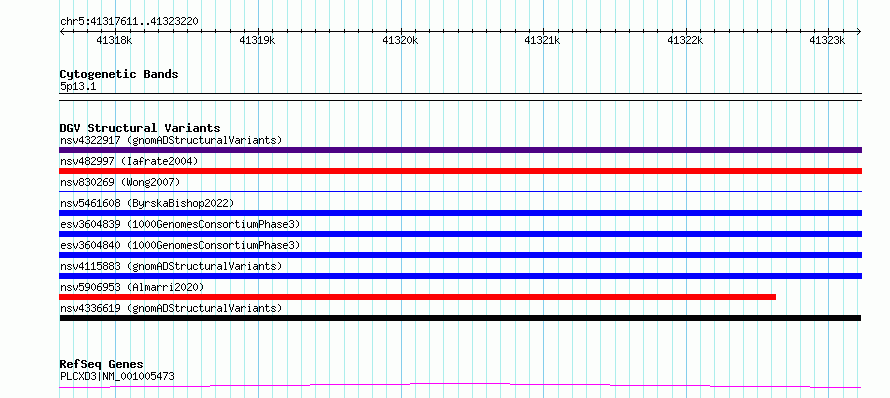Click the blue nsv5461608 variant bar
This screenshot has height=398, width=890.
pos(460,213)
